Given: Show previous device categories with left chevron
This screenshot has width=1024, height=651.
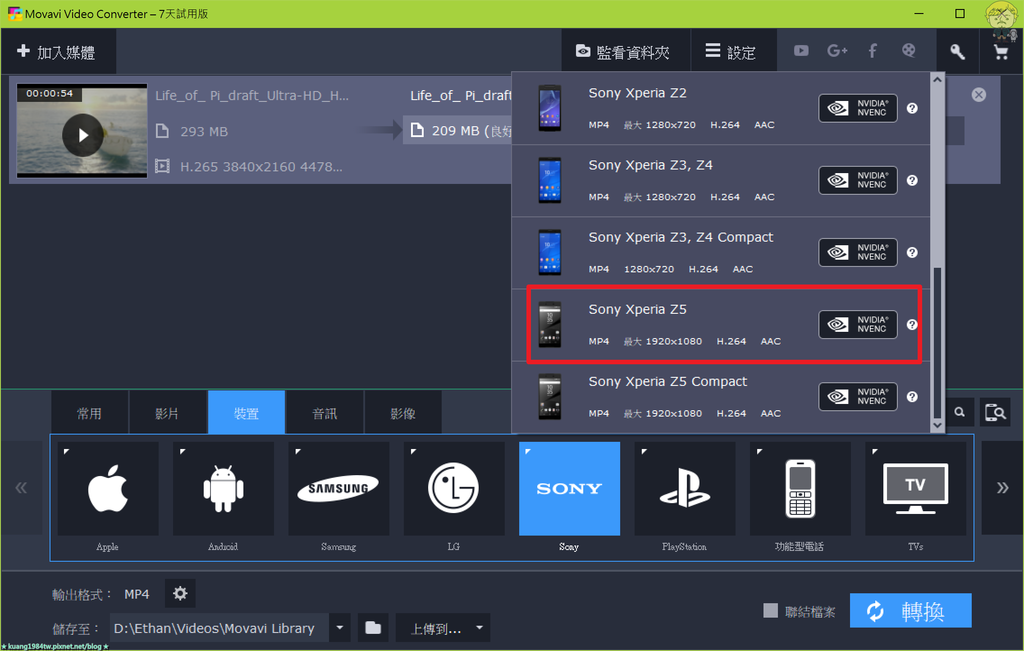Looking at the screenshot, I should point(22,488).
